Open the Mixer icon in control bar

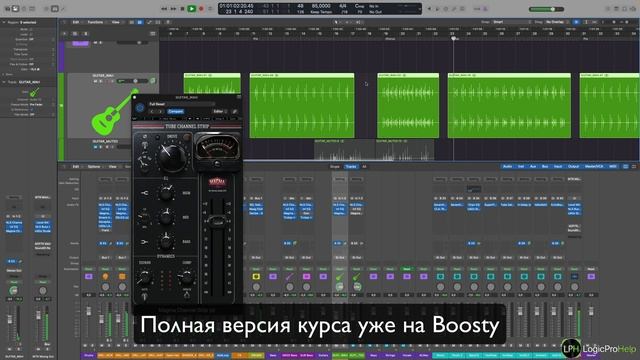[54, 9]
